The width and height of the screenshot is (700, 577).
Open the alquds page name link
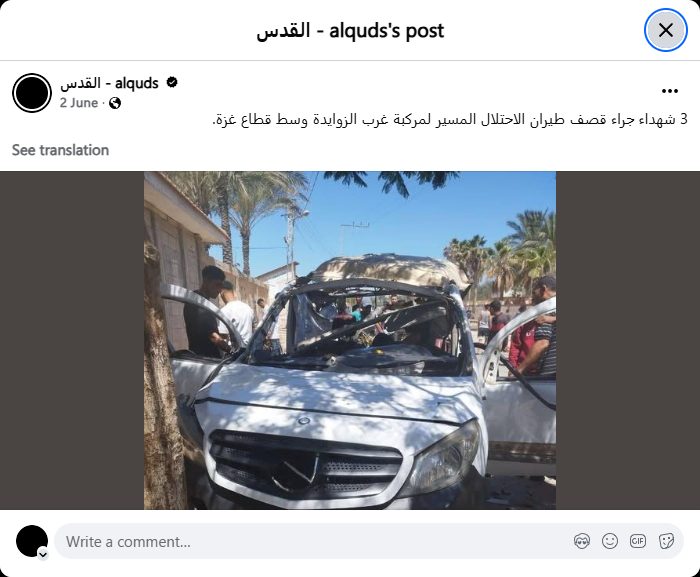point(109,83)
